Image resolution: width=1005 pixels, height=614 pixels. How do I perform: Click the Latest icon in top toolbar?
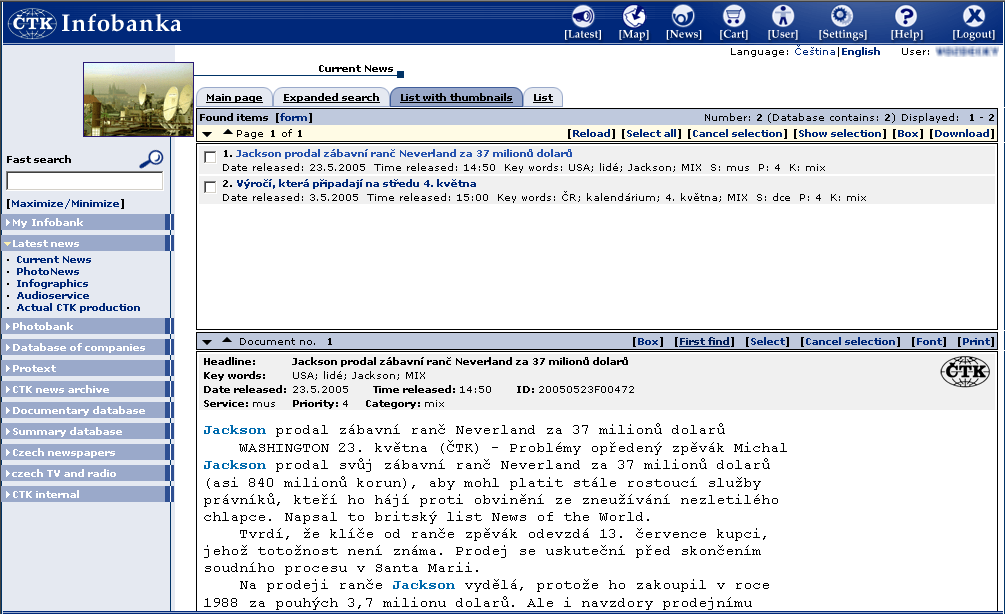click(582, 16)
